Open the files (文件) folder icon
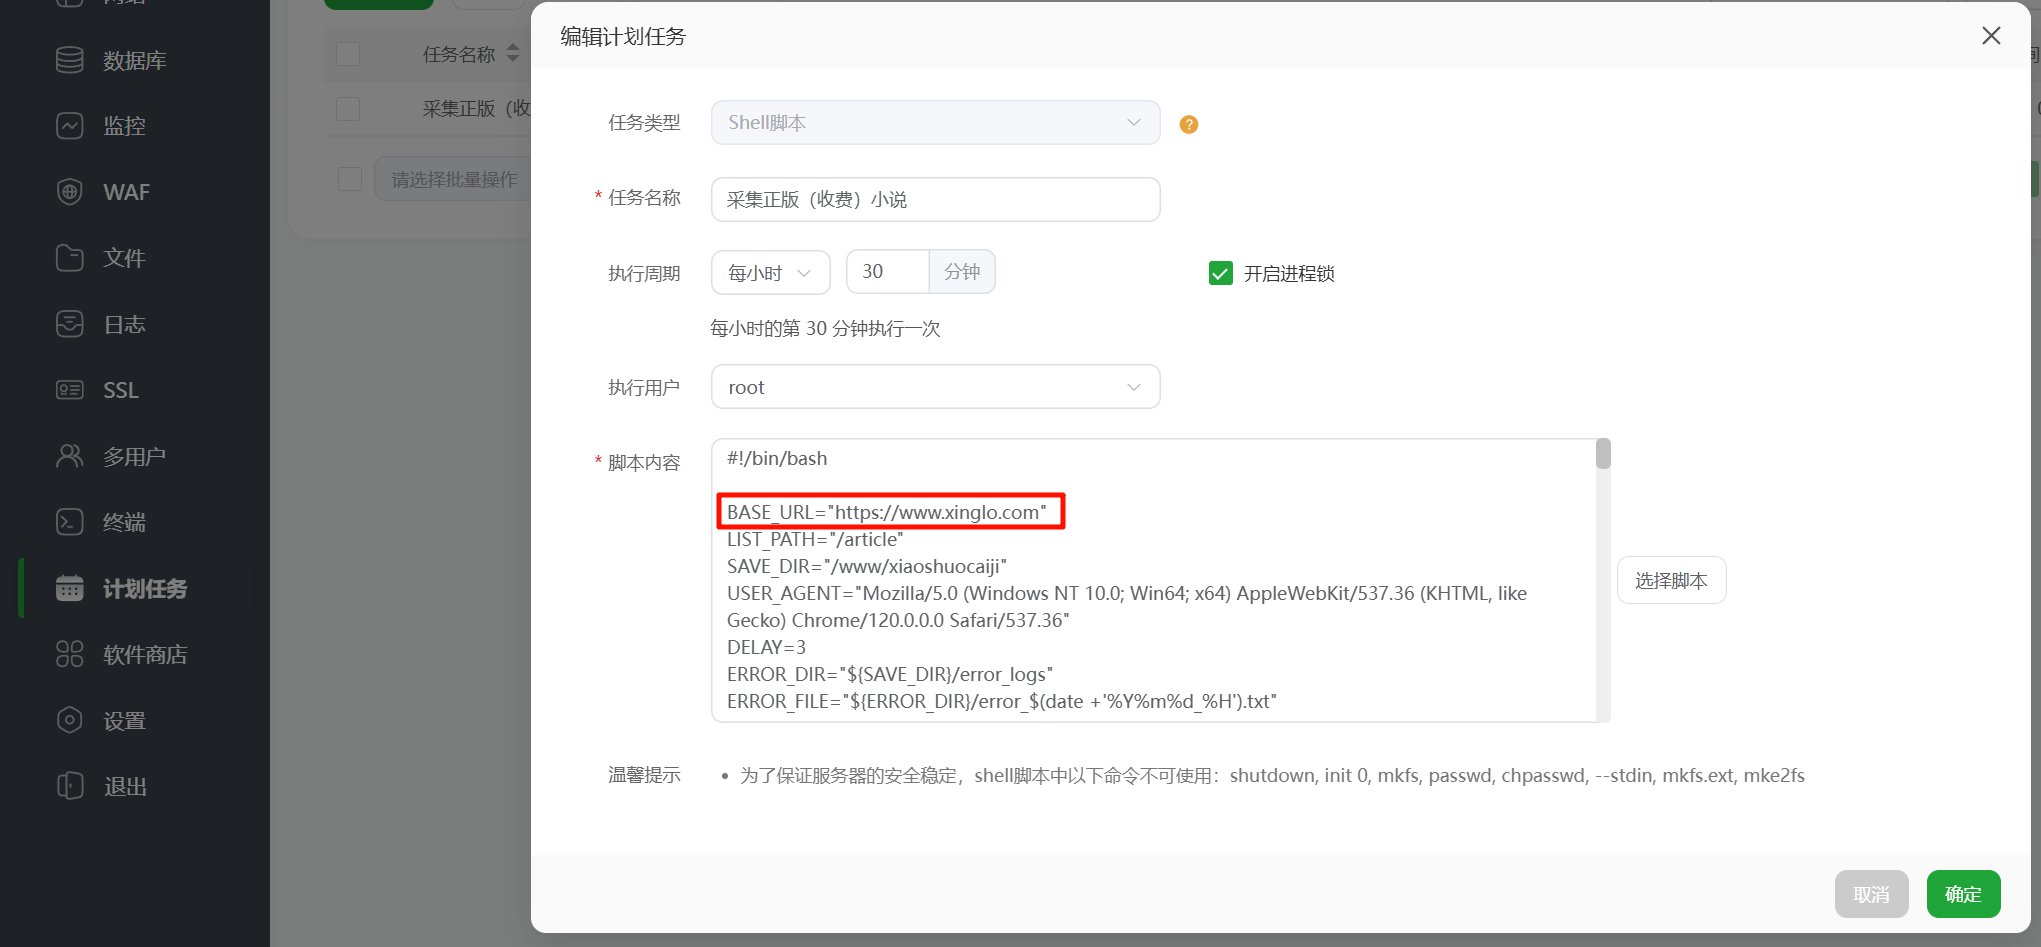The image size is (2041, 947). point(69,258)
